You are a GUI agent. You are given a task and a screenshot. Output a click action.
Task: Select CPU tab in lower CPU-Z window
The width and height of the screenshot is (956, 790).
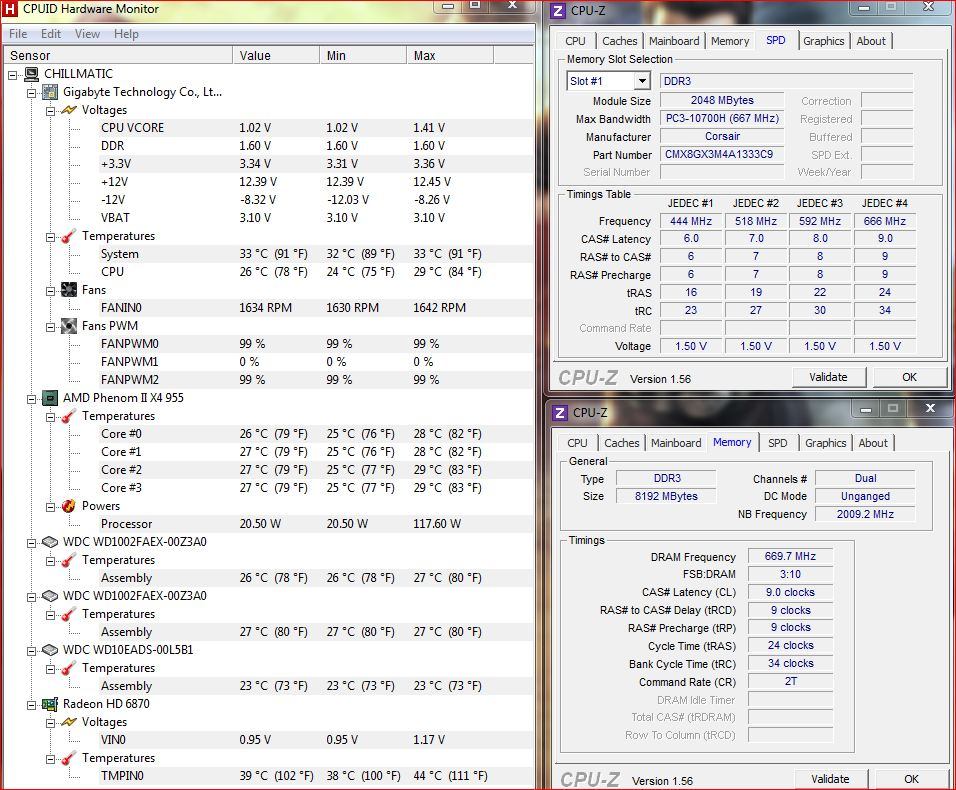[x=577, y=443]
